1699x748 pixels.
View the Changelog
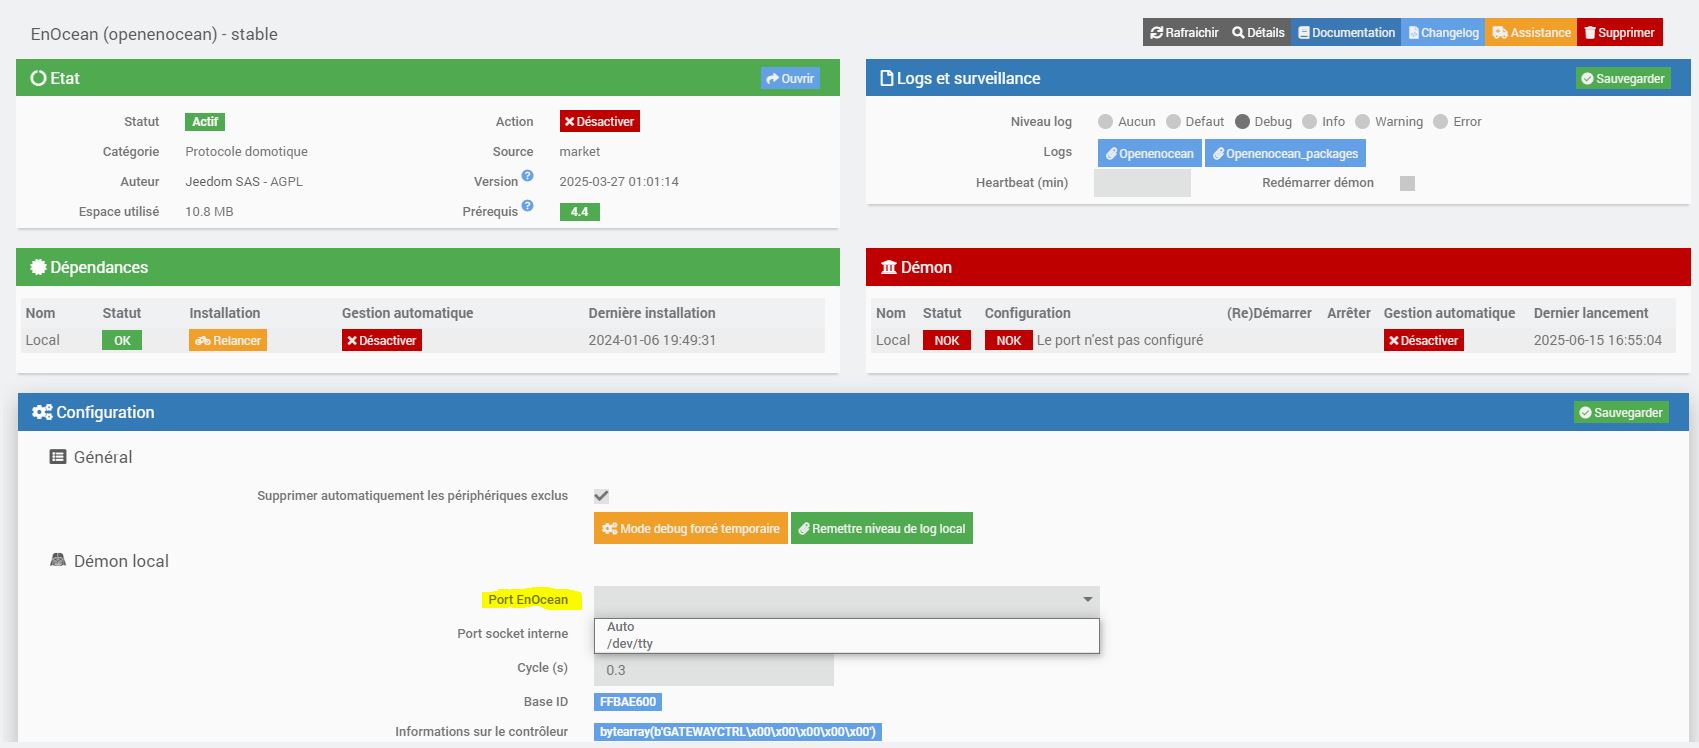coord(1443,32)
